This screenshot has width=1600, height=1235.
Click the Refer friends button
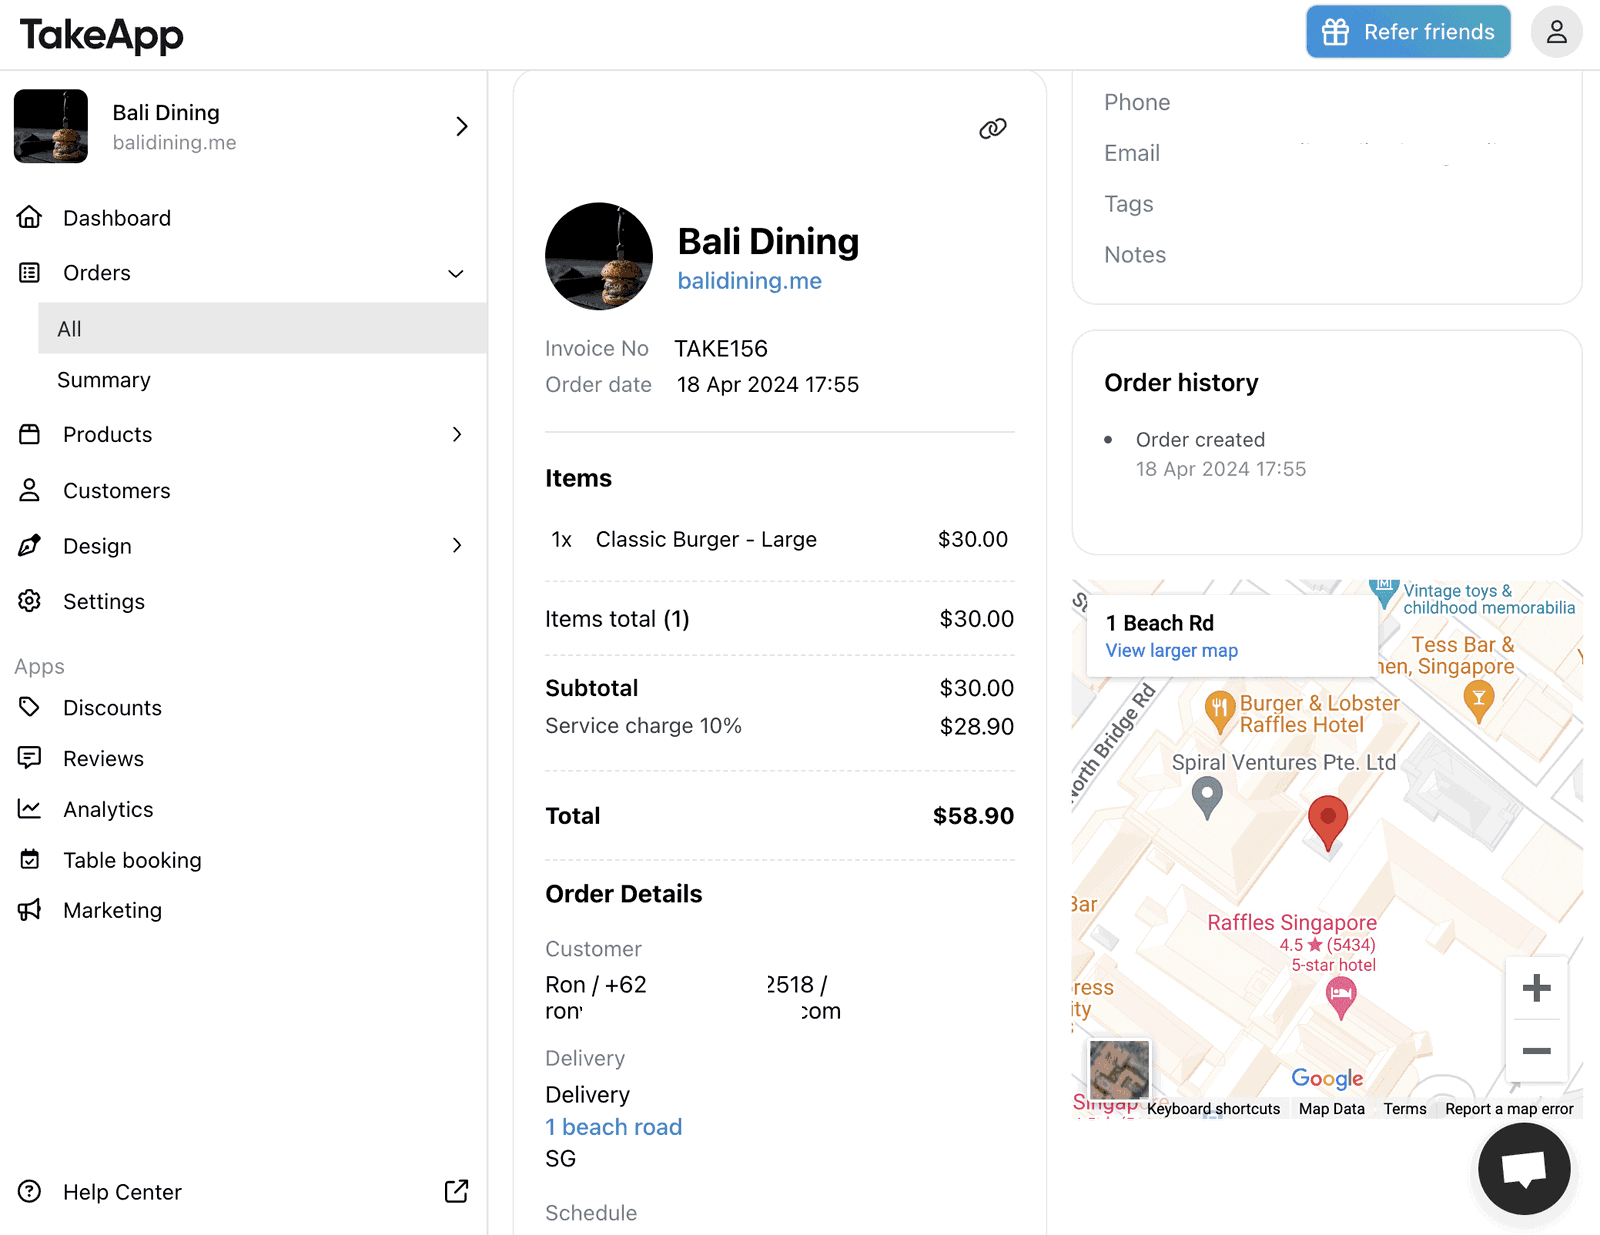[1408, 32]
